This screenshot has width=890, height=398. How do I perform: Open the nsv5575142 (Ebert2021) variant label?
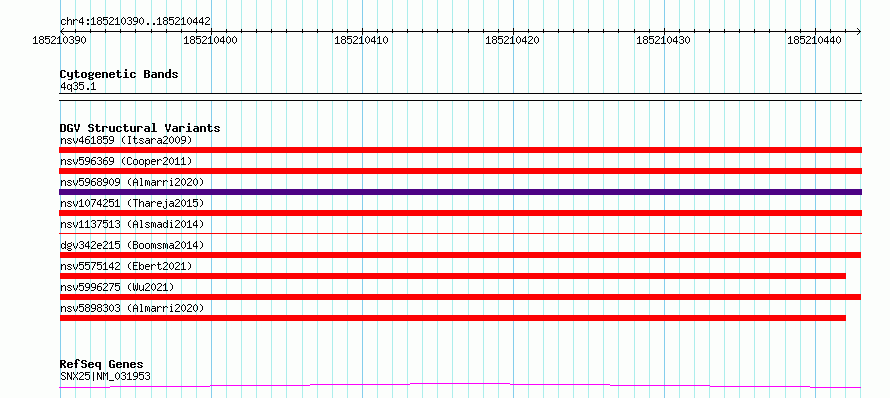(126, 266)
